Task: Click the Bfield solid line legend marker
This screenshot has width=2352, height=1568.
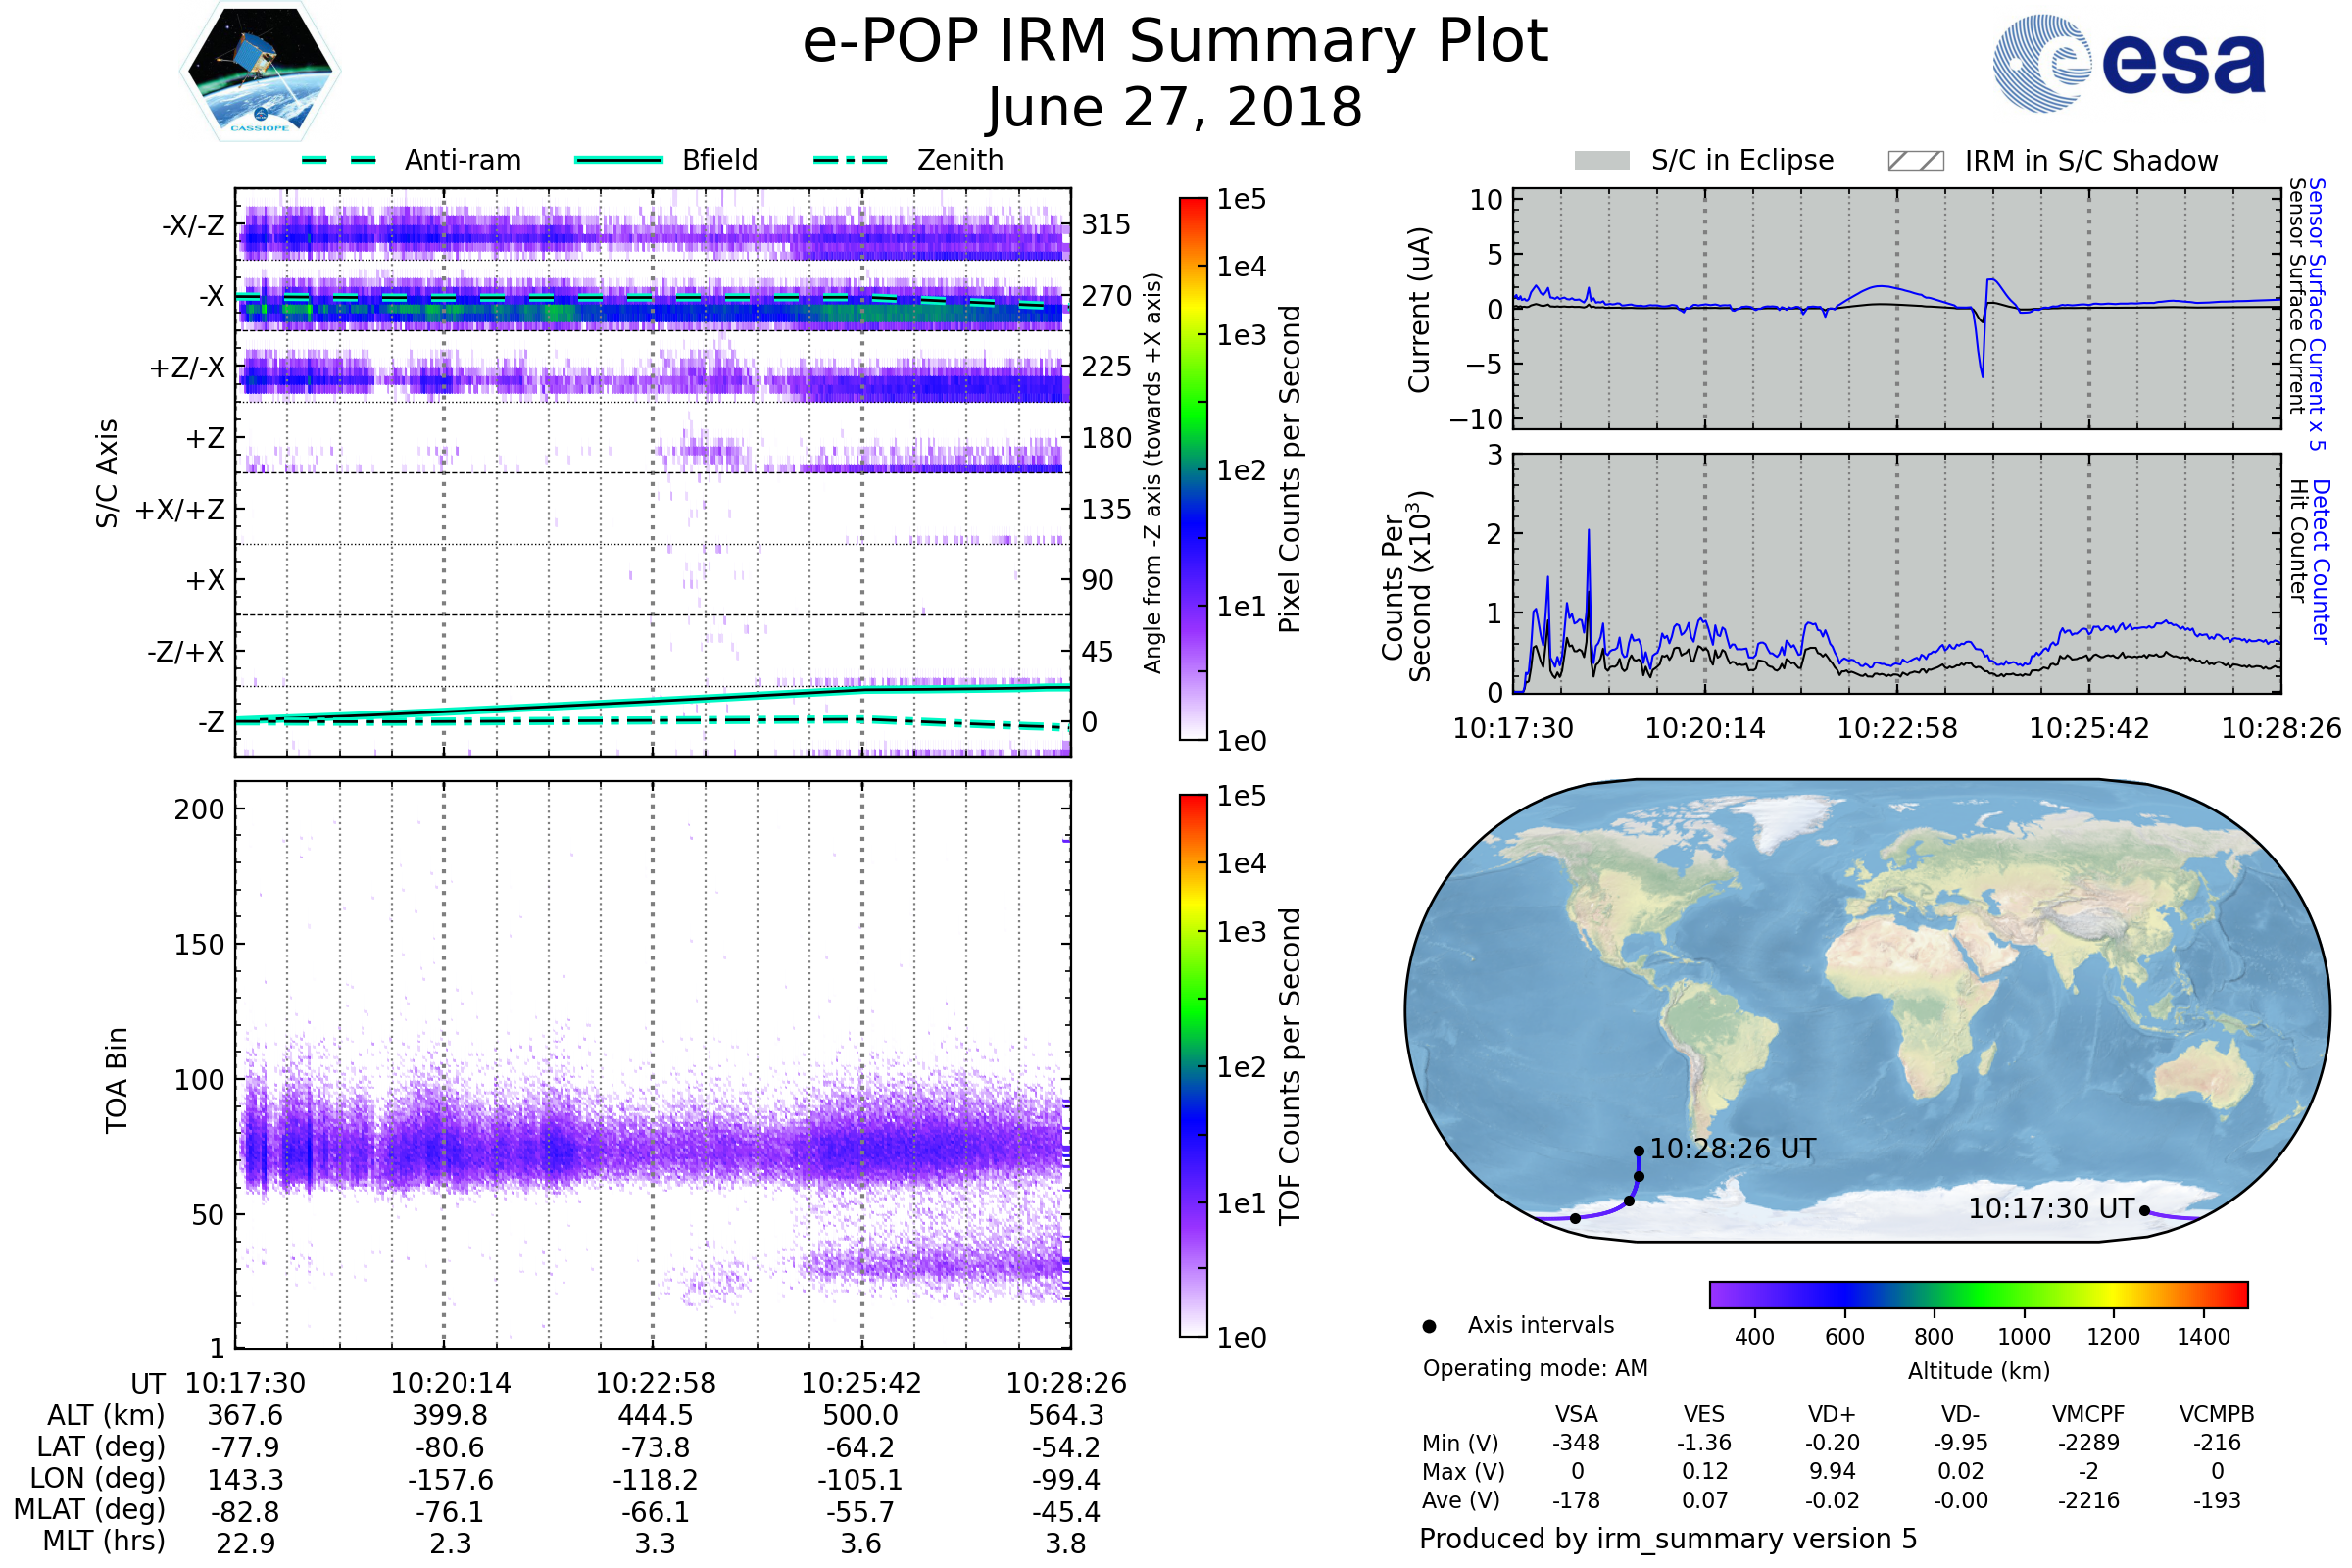Action: coord(619,160)
